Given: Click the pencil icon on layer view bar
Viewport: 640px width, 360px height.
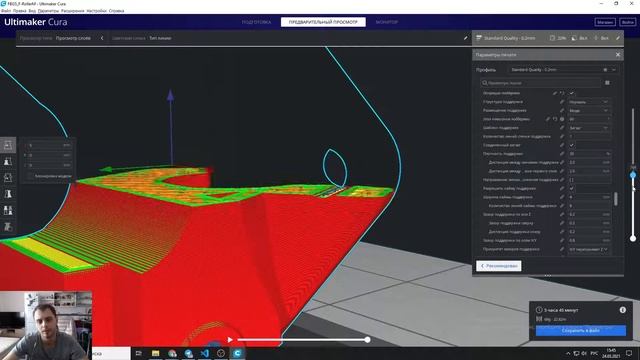Looking at the screenshot, I should click(x=465, y=38).
